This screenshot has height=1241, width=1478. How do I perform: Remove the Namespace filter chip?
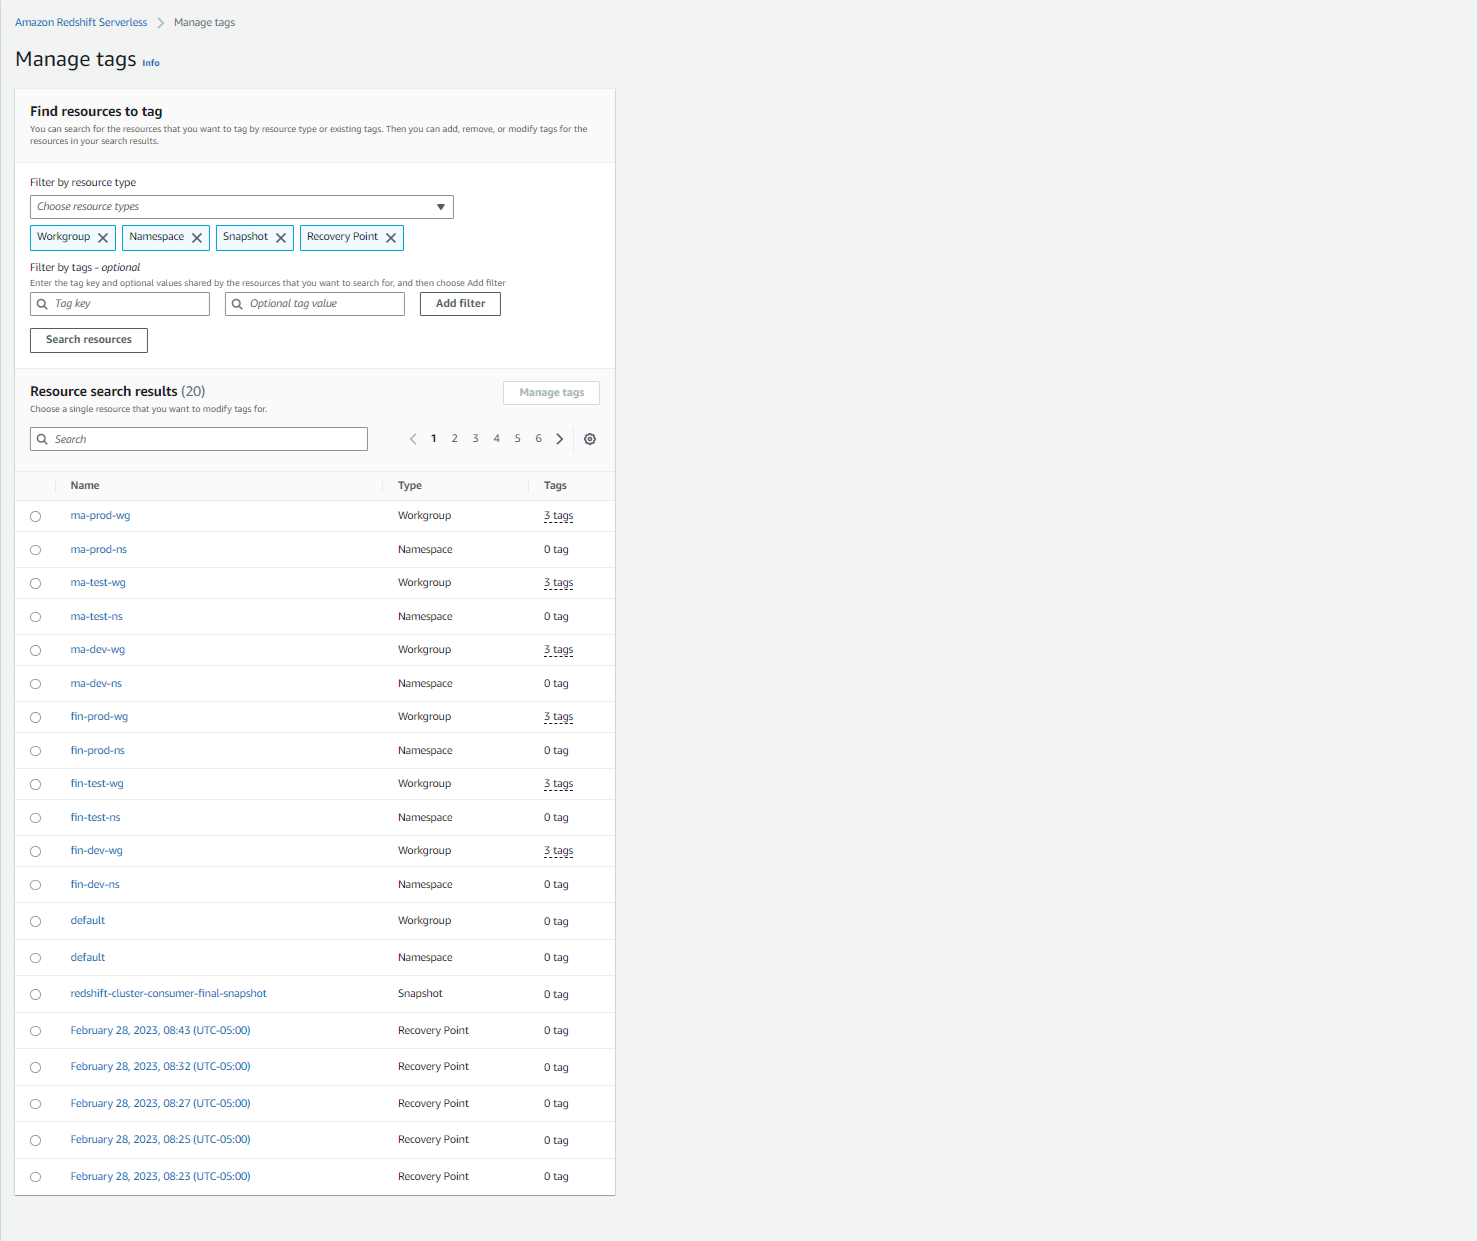[197, 237]
